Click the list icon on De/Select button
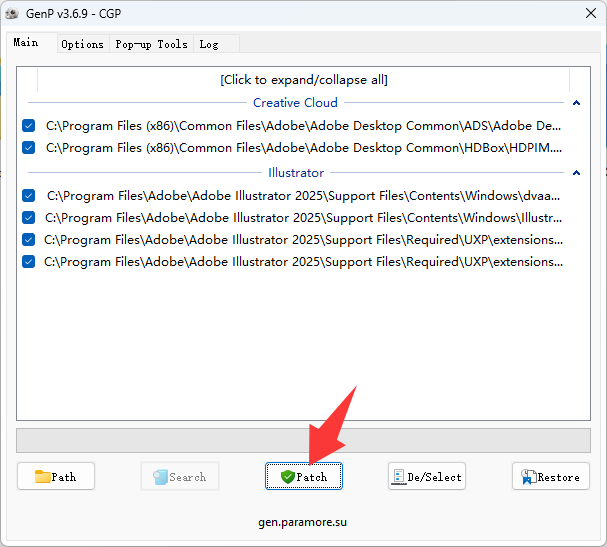This screenshot has width=607, height=547. tap(398, 477)
